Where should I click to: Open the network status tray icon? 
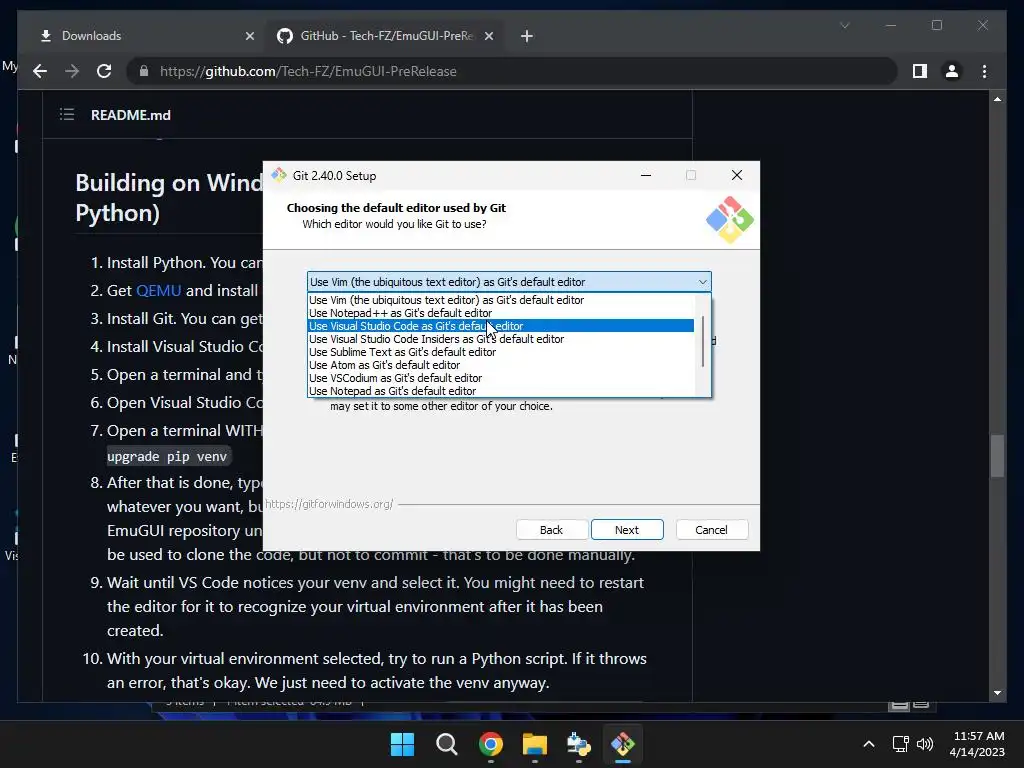click(x=901, y=744)
